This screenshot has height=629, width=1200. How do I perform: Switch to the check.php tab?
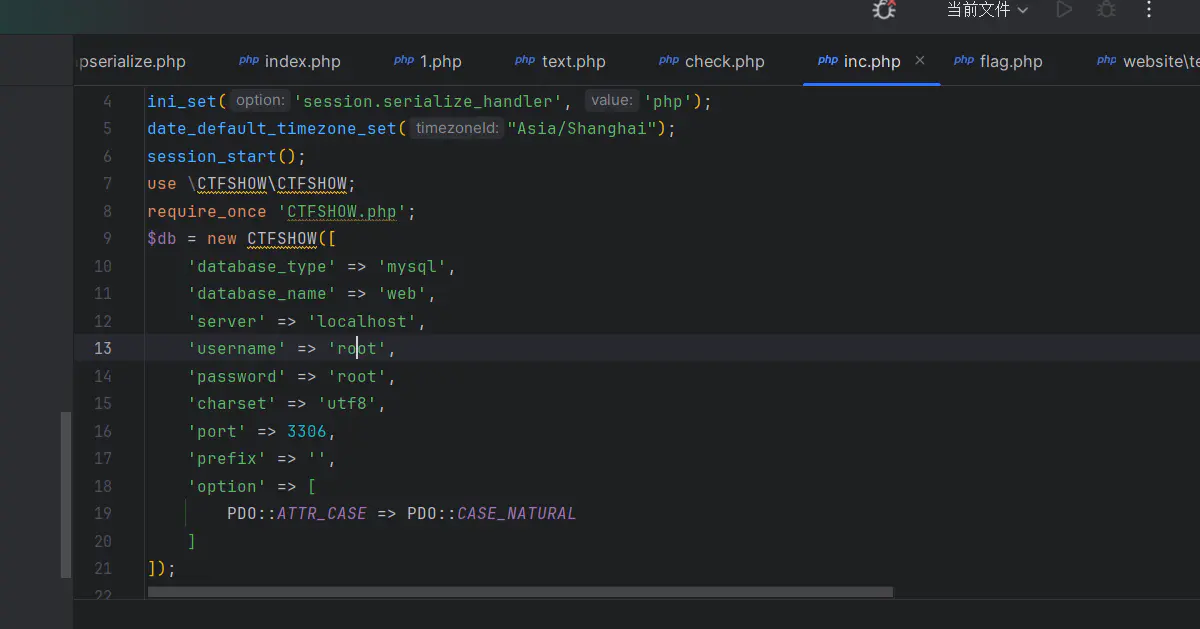712,61
